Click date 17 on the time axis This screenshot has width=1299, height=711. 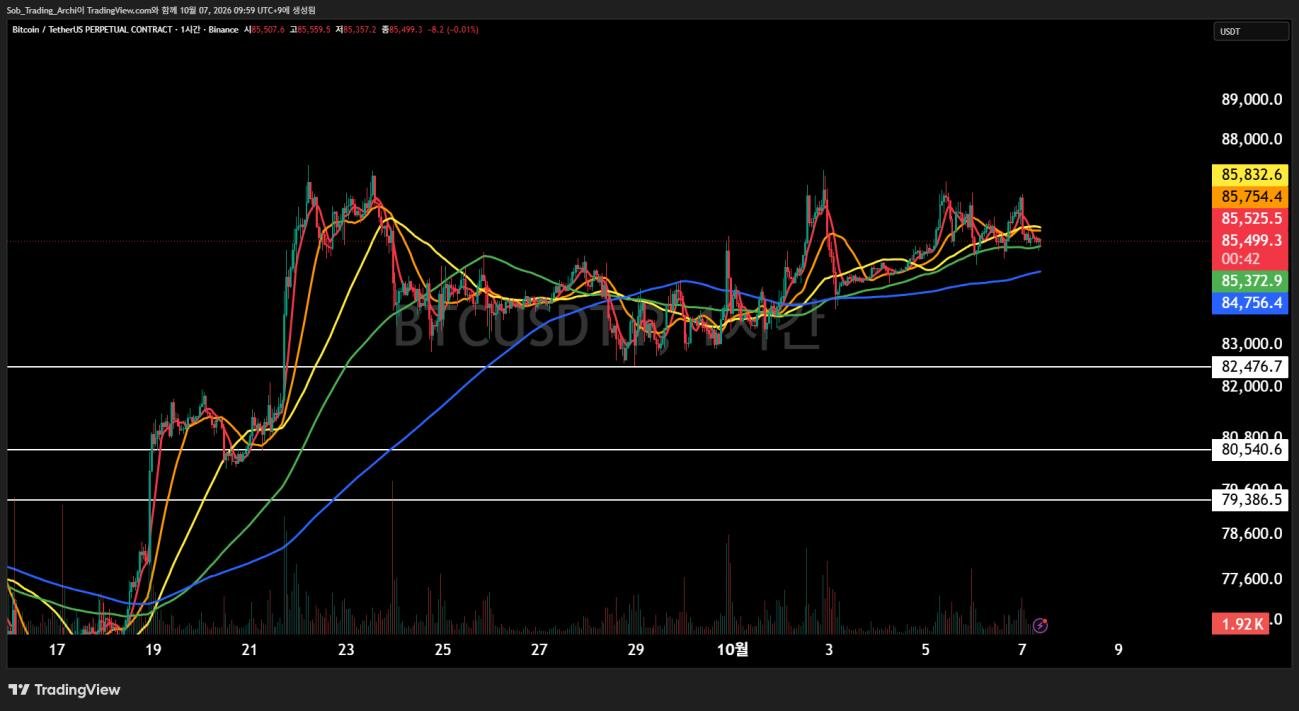point(57,650)
